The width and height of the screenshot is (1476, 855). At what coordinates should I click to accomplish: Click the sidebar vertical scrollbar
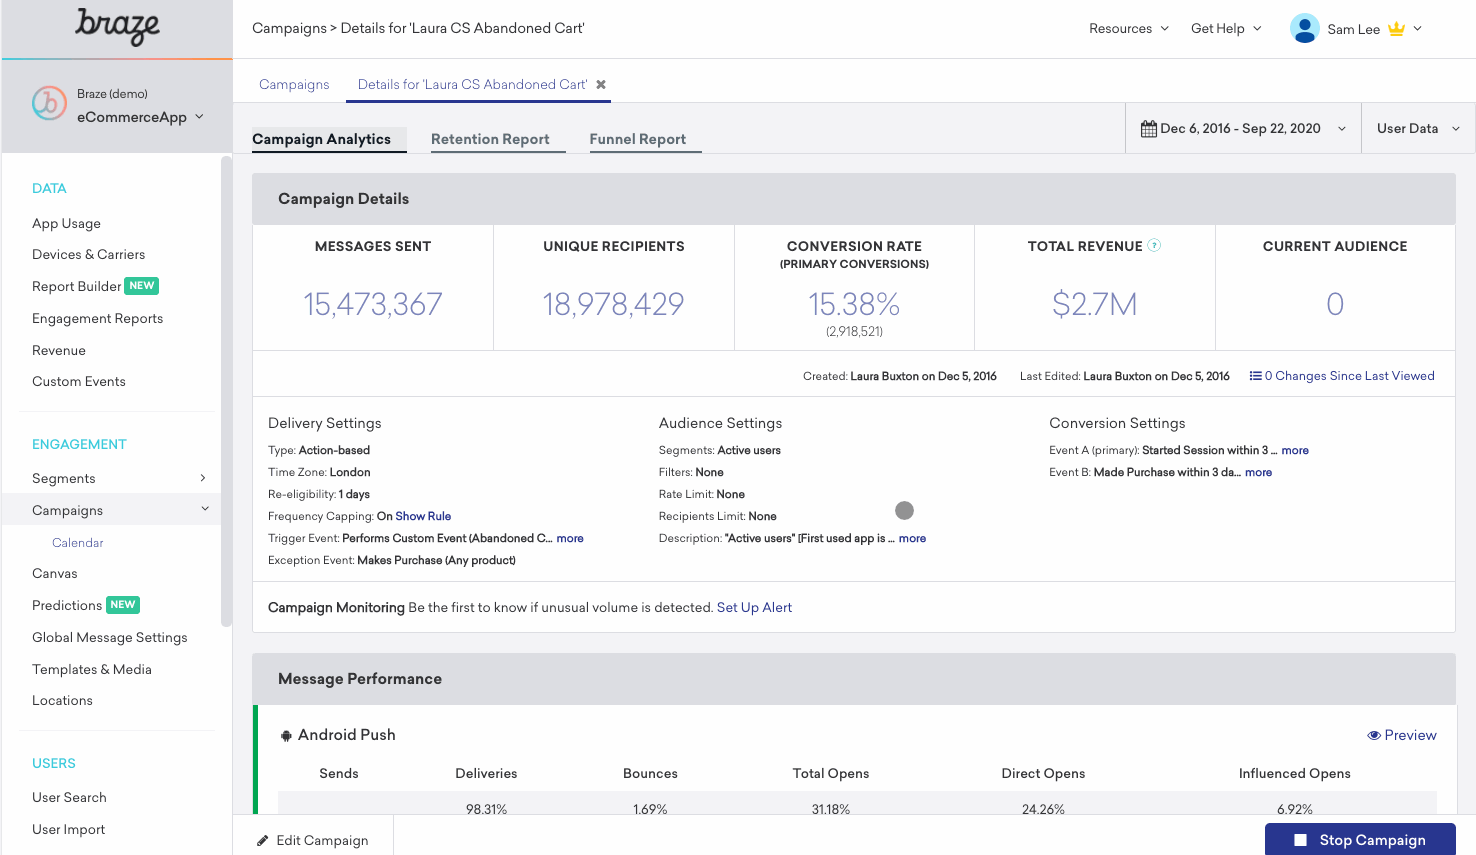[226, 391]
